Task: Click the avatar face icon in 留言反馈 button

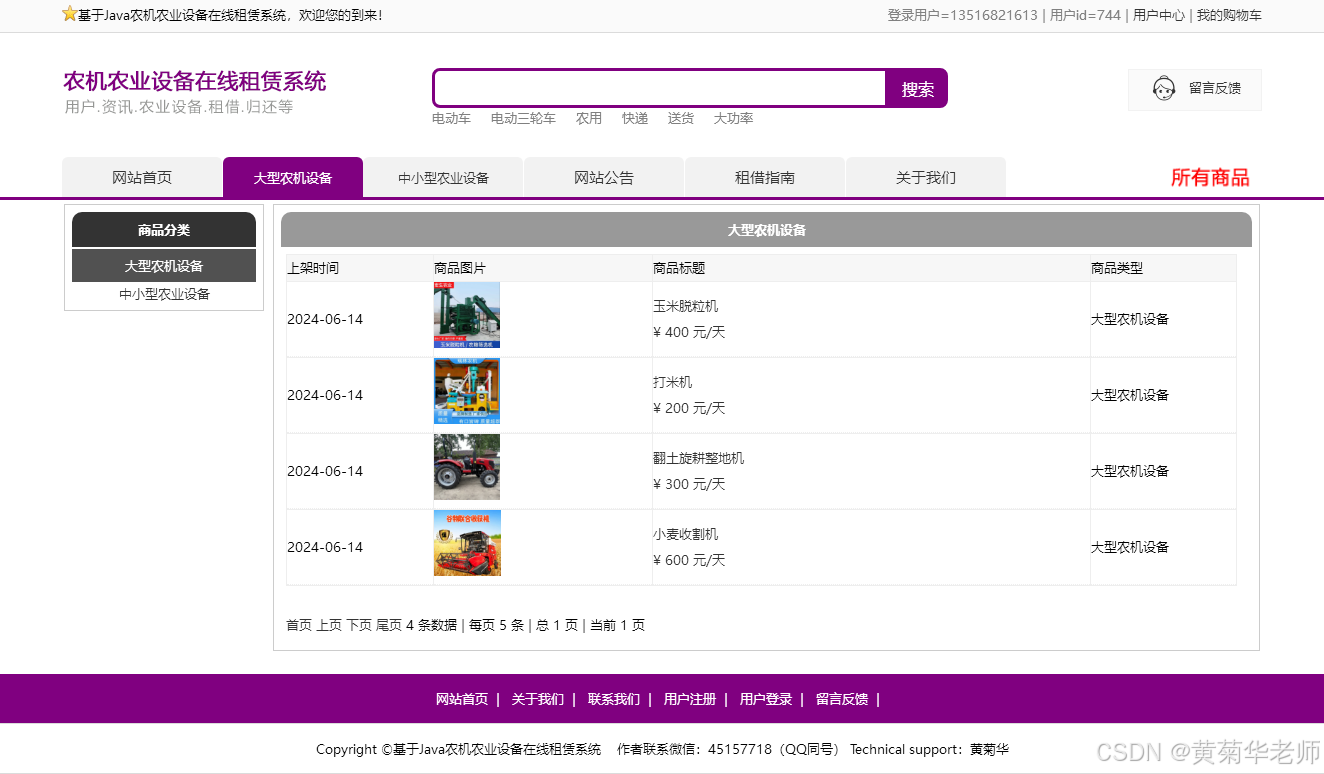Action: pos(1163,88)
